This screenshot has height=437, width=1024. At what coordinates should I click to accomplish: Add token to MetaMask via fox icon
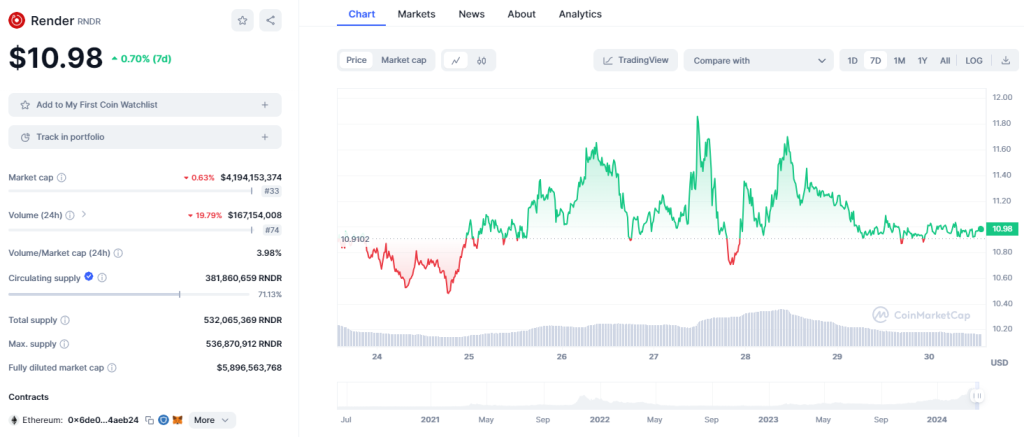click(178, 420)
